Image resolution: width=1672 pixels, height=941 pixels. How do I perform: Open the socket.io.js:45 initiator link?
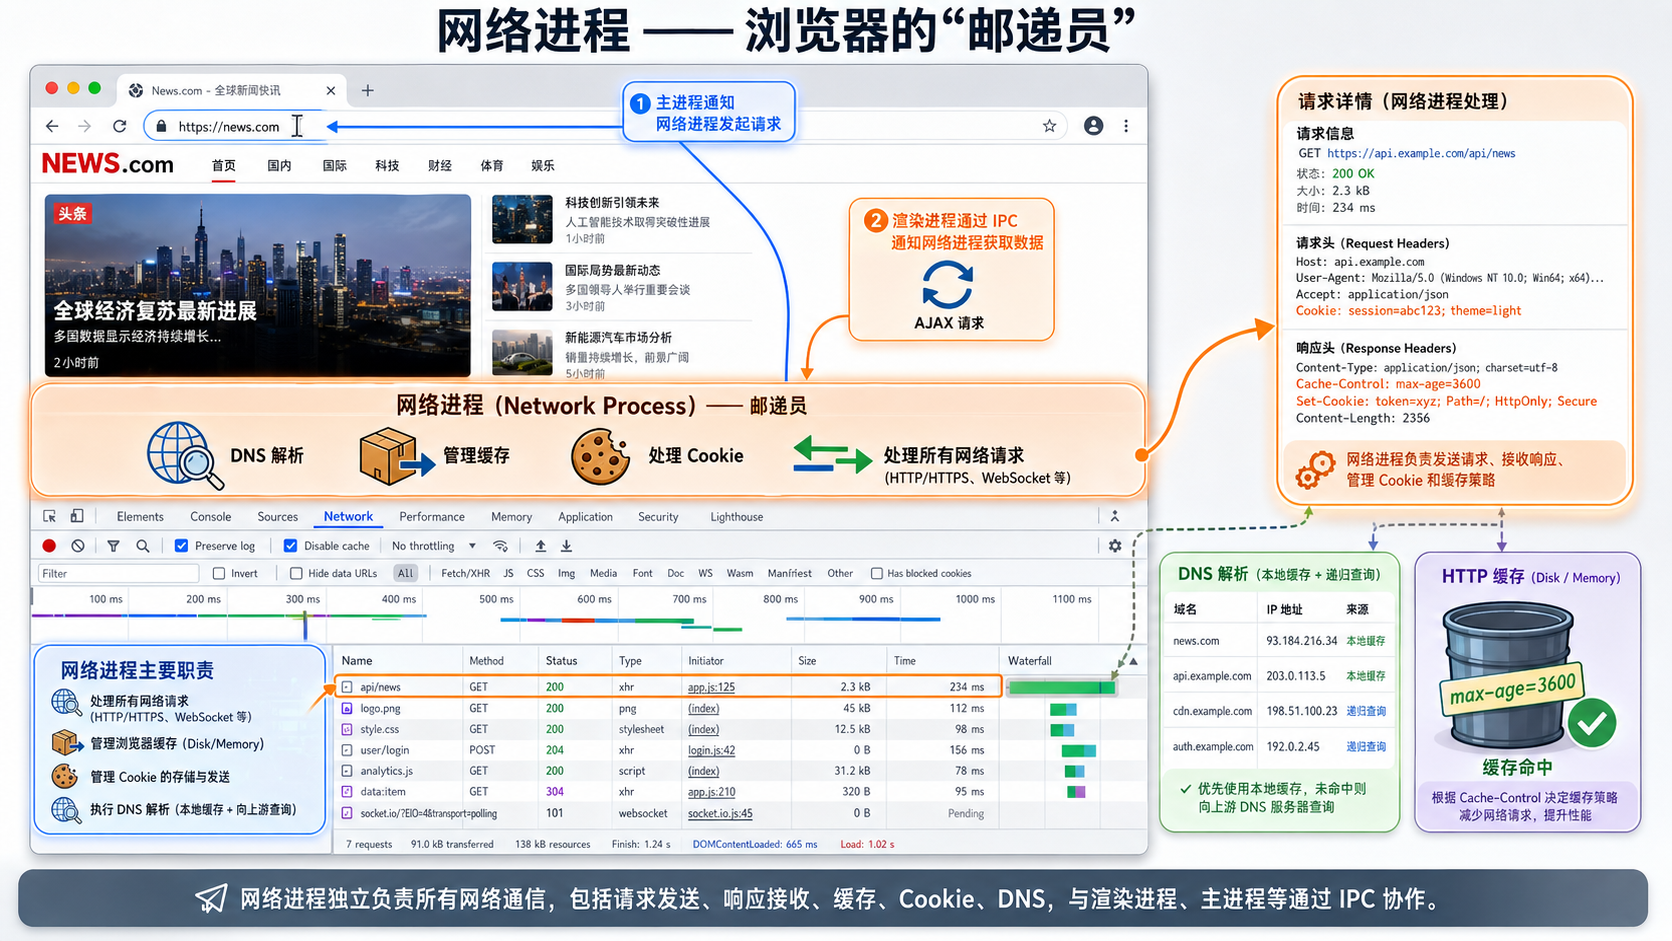[x=720, y=813]
